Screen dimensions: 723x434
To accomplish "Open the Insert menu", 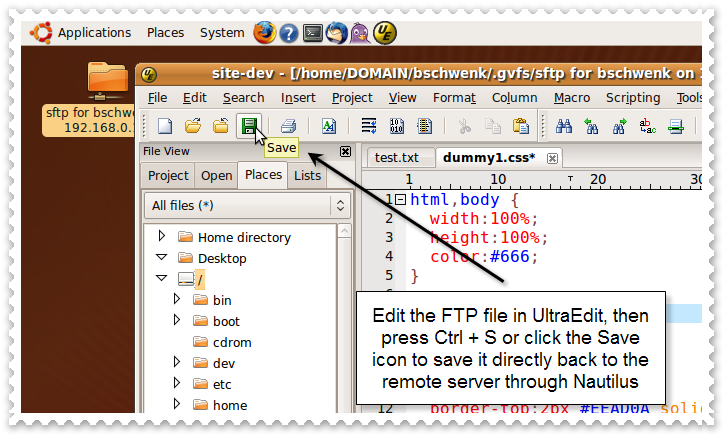I will tap(298, 98).
